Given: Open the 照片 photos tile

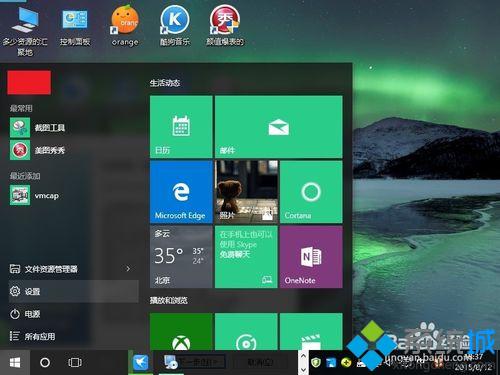Looking at the screenshot, I should 246,192.
